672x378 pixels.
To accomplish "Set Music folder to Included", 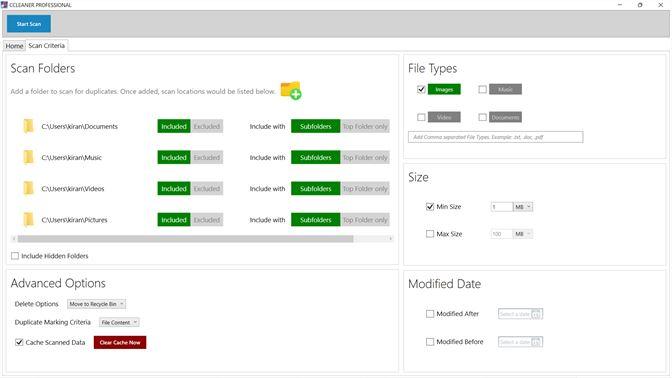I will pos(174,157).
